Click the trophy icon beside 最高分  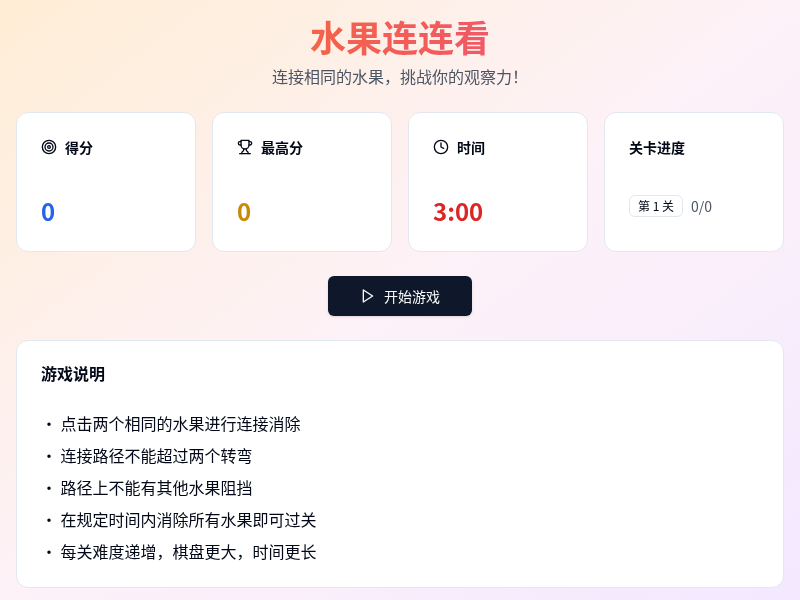pyautogui.click(x=245, y=147)
